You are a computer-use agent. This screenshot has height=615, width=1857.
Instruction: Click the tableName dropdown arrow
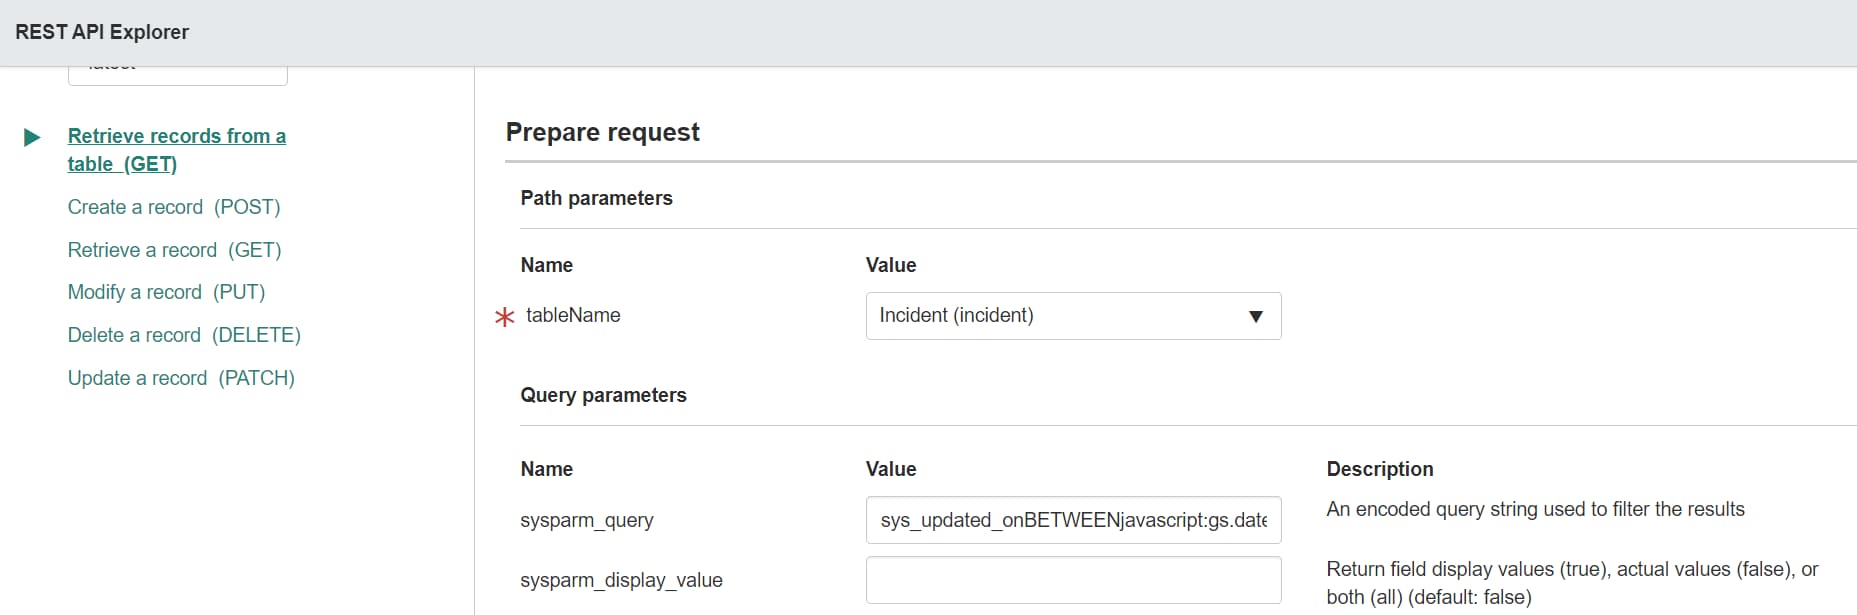[x=1256, y=317]
